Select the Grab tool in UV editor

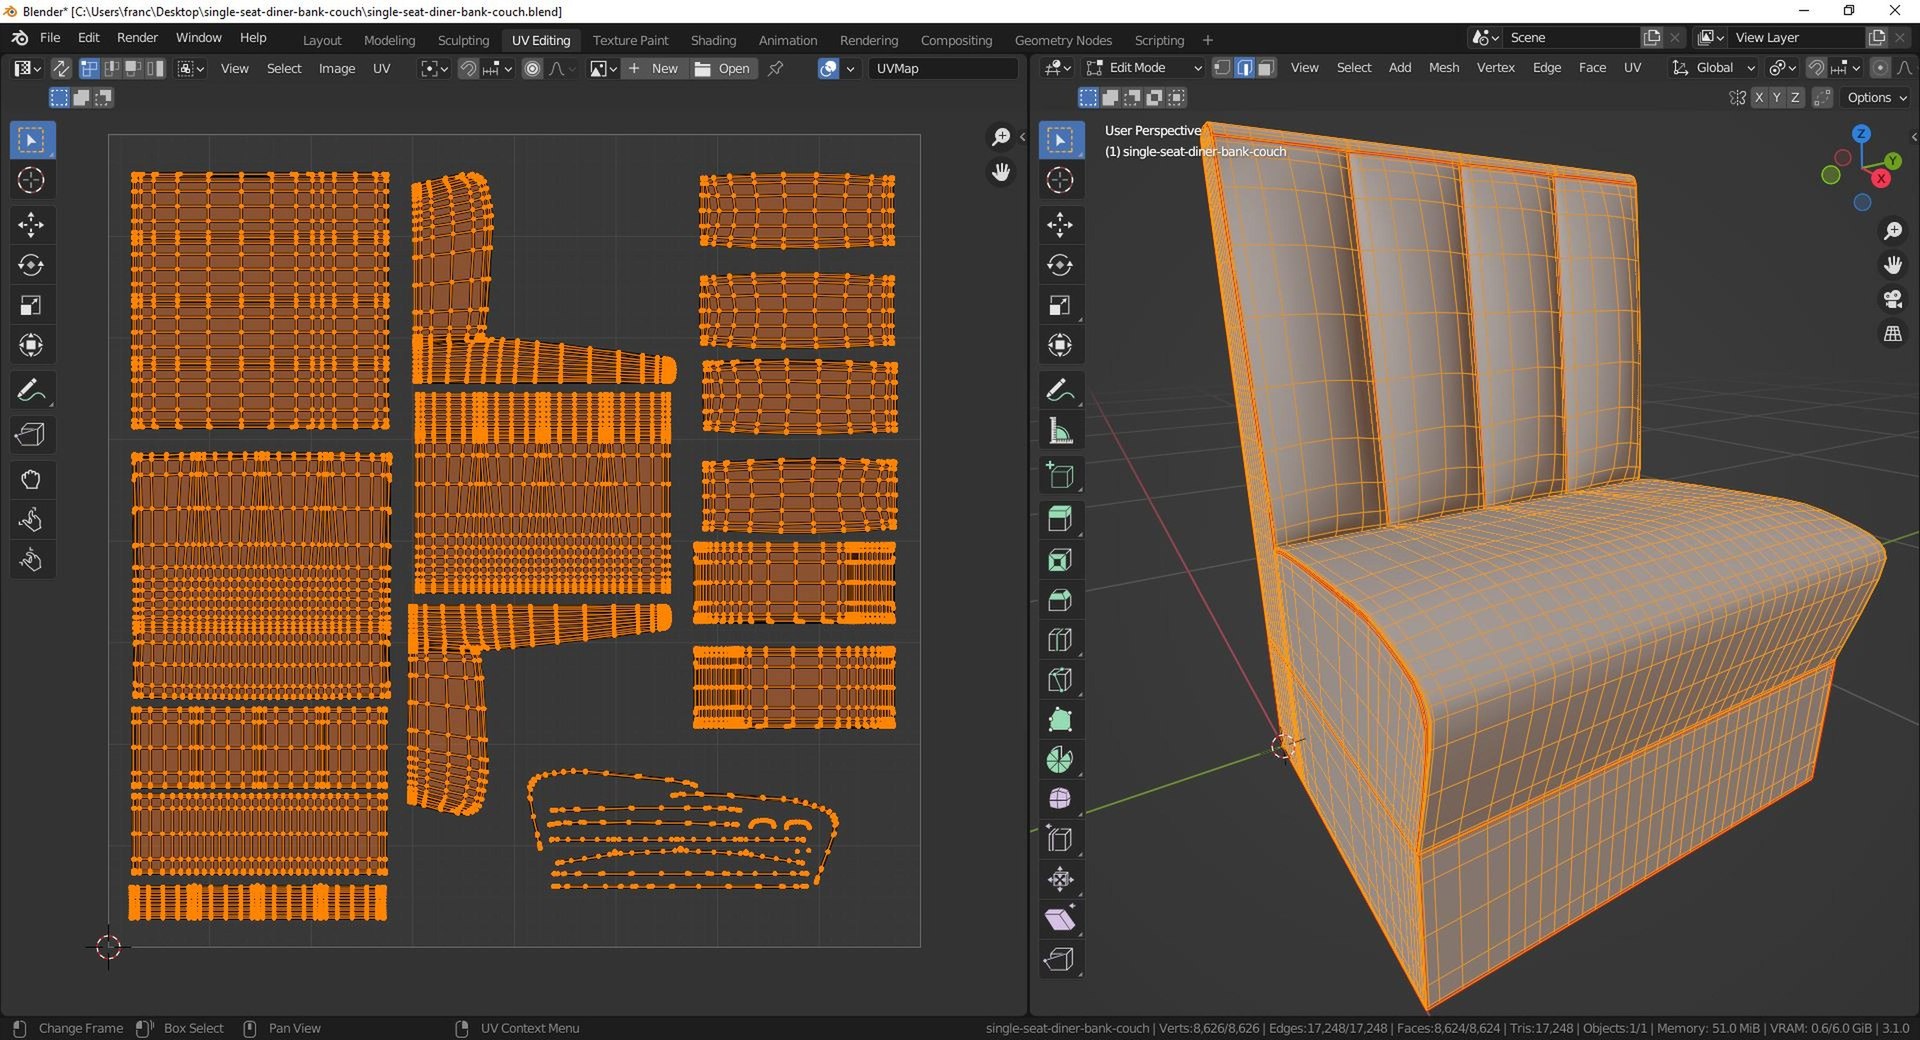(x=31, y=480)
